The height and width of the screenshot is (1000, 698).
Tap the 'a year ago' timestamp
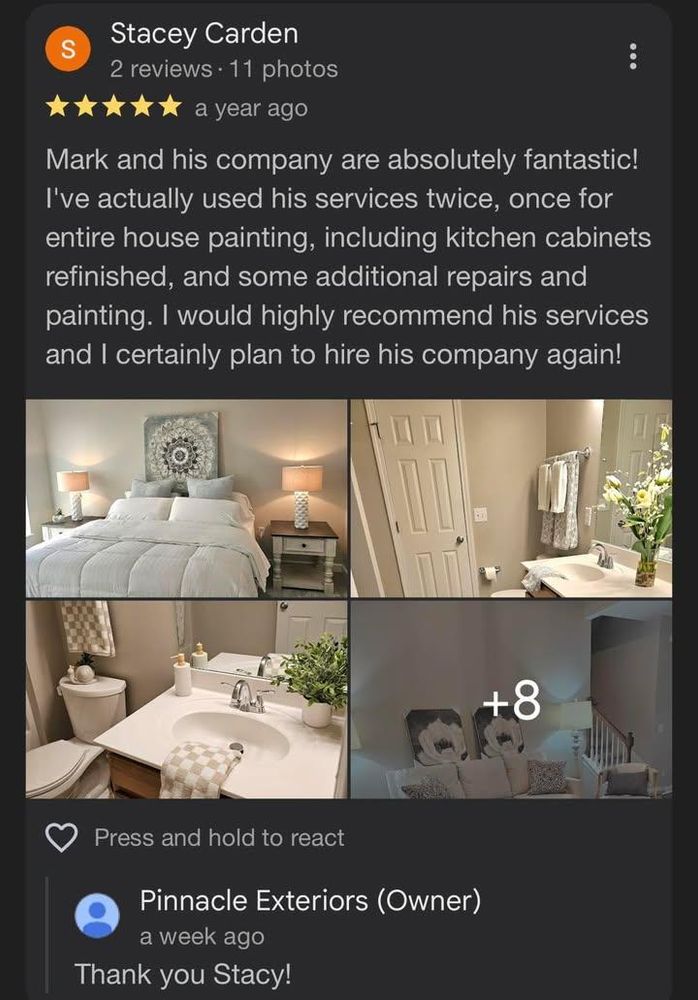(x=251, y=108)
